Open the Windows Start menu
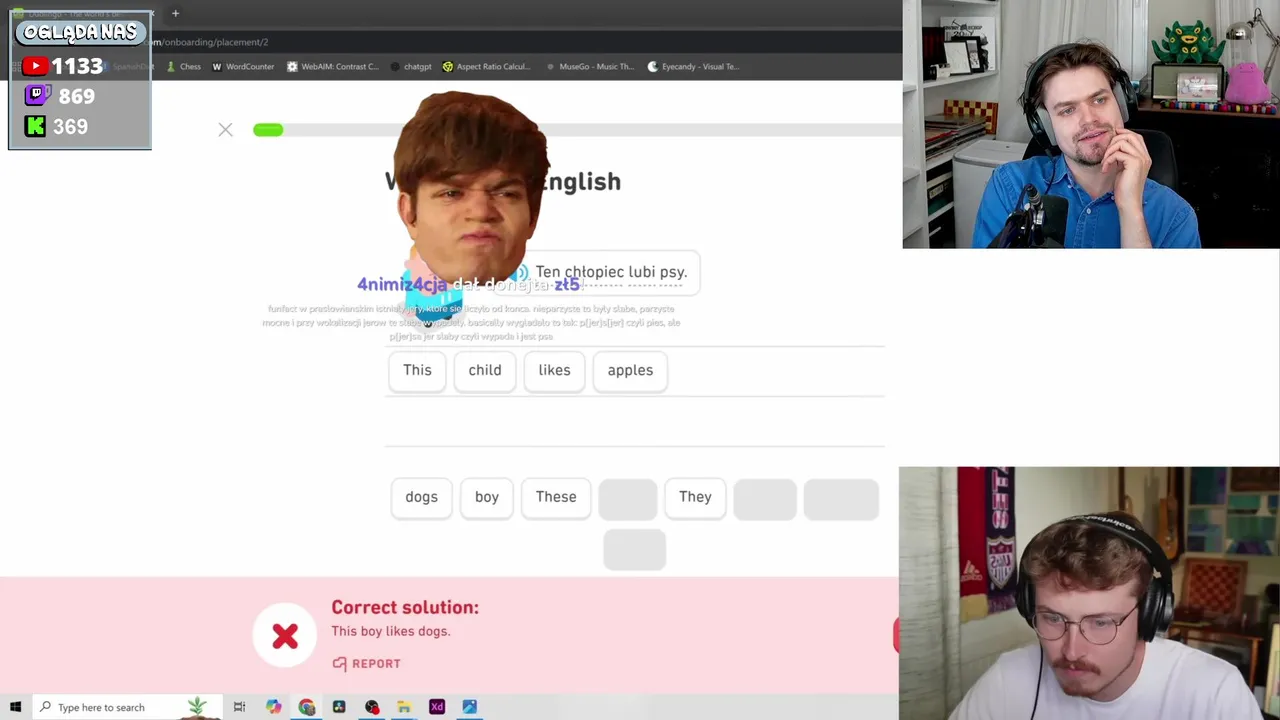 (15, 707)
